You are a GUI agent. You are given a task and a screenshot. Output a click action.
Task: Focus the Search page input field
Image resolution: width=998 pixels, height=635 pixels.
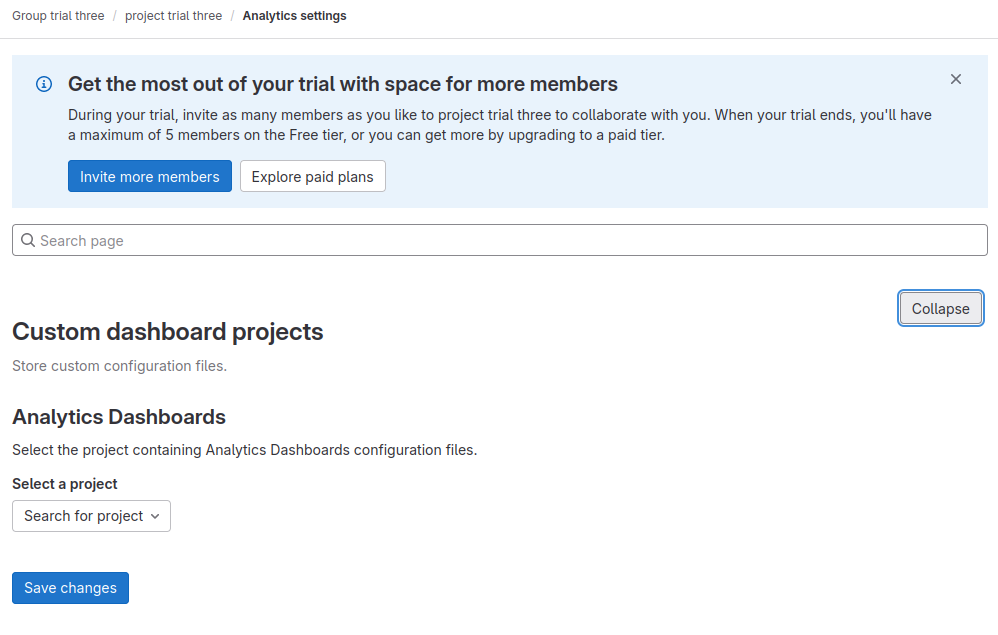[500, 240]
